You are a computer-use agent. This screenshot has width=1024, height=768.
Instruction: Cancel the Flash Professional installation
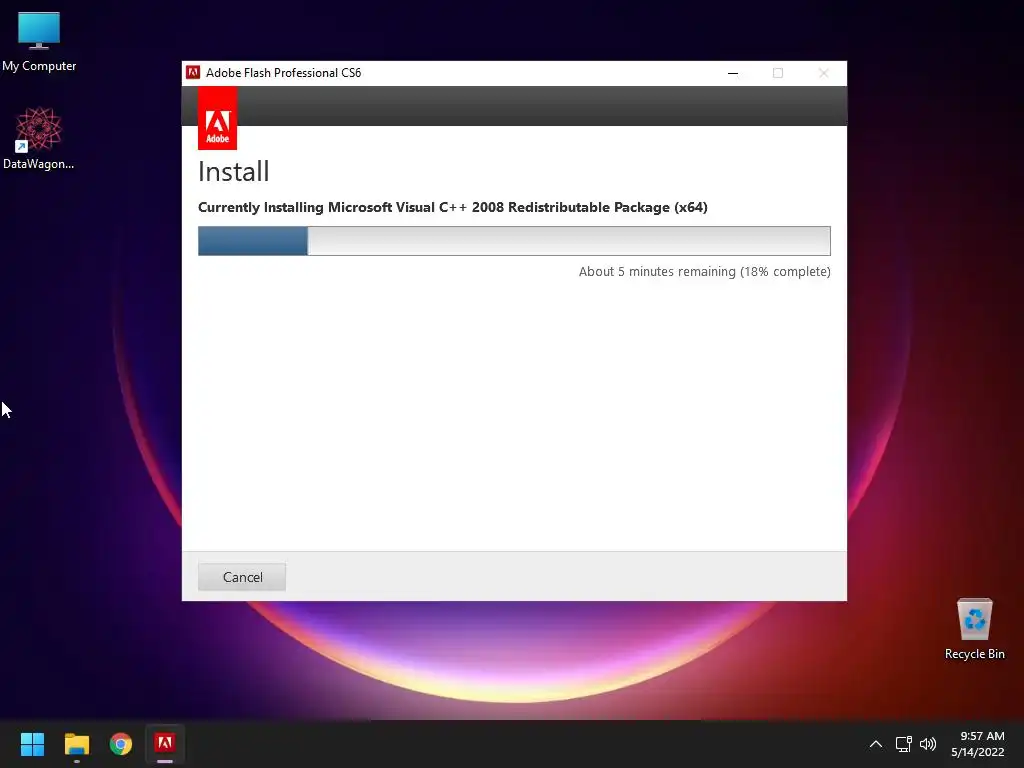pos(242,577)
